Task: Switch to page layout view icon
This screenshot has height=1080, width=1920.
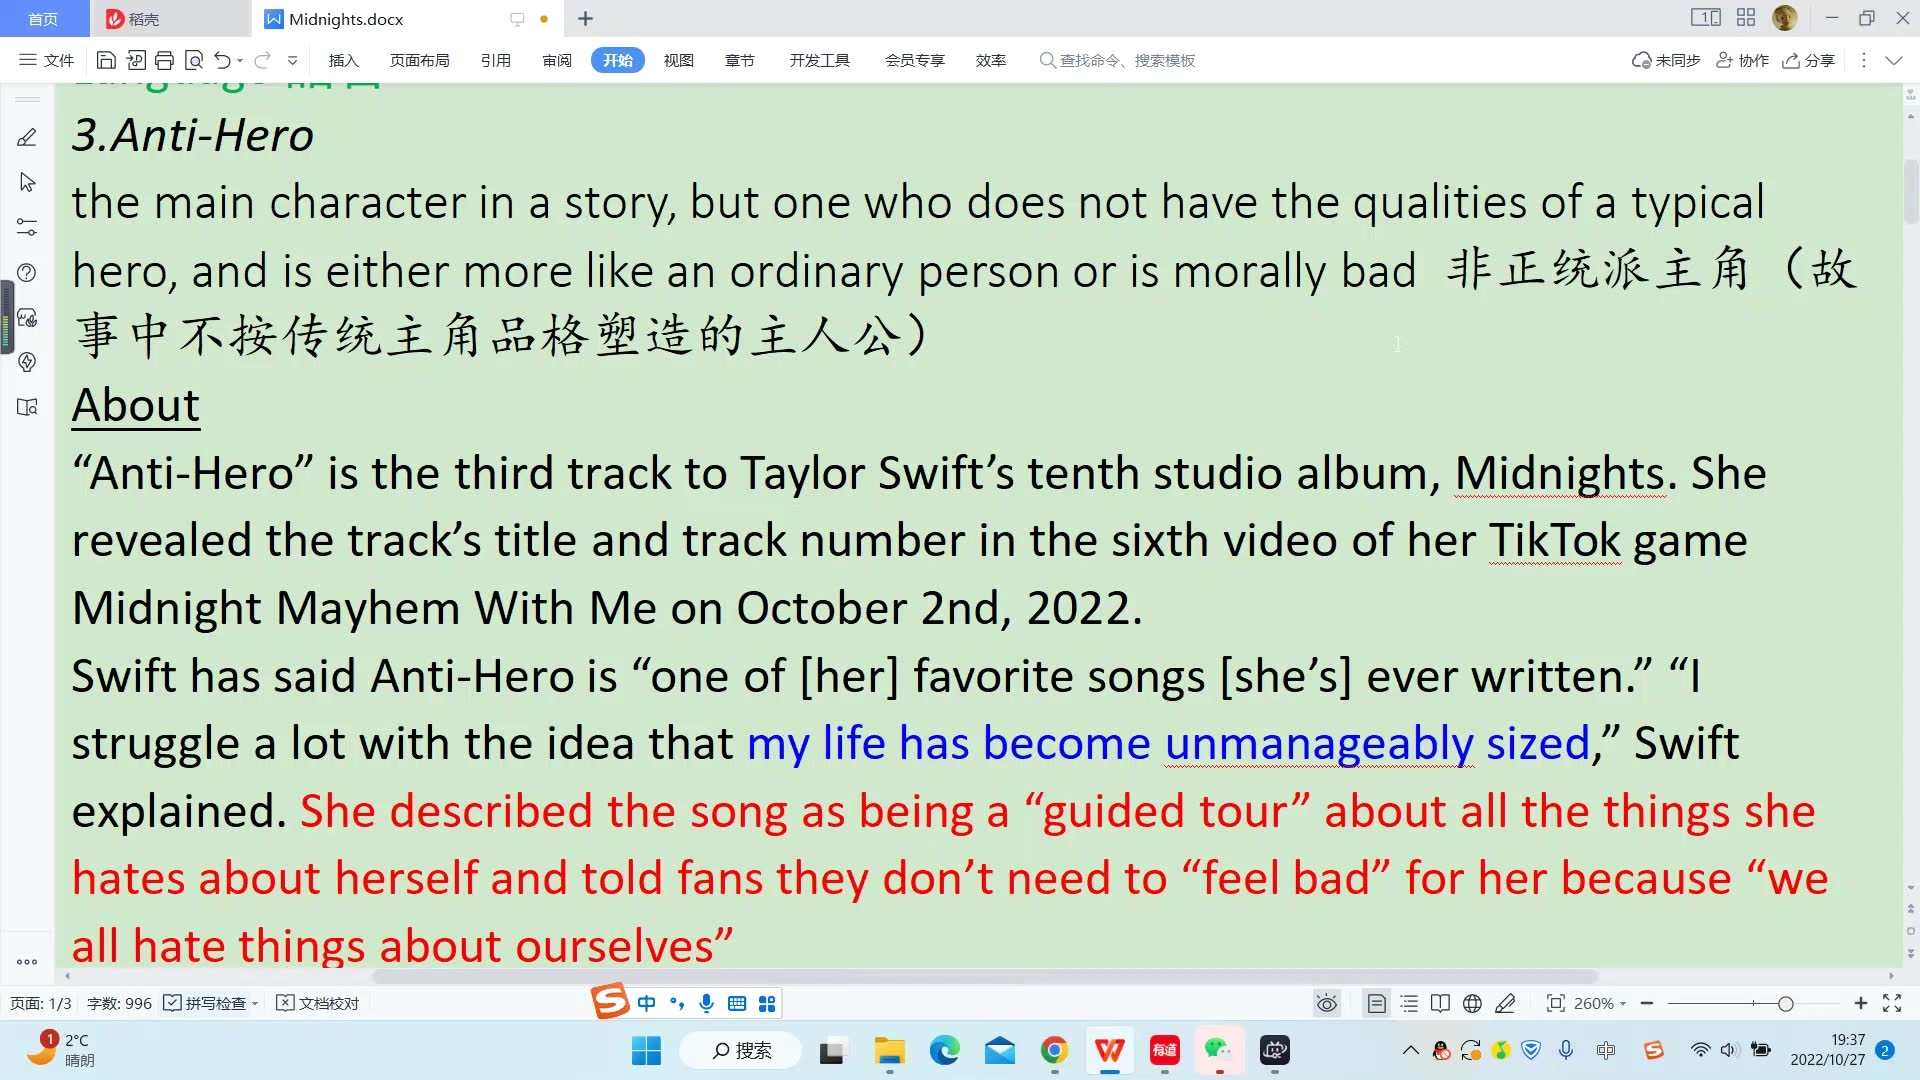Action: click(x=1377, y=1003)
